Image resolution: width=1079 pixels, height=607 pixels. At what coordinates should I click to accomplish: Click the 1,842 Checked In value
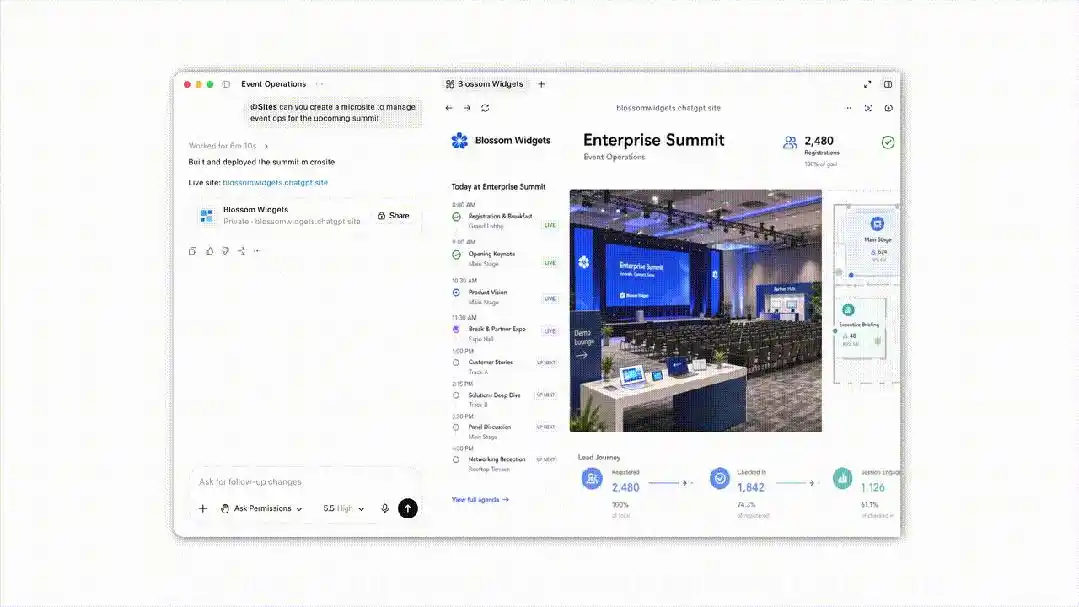[751, 487]
